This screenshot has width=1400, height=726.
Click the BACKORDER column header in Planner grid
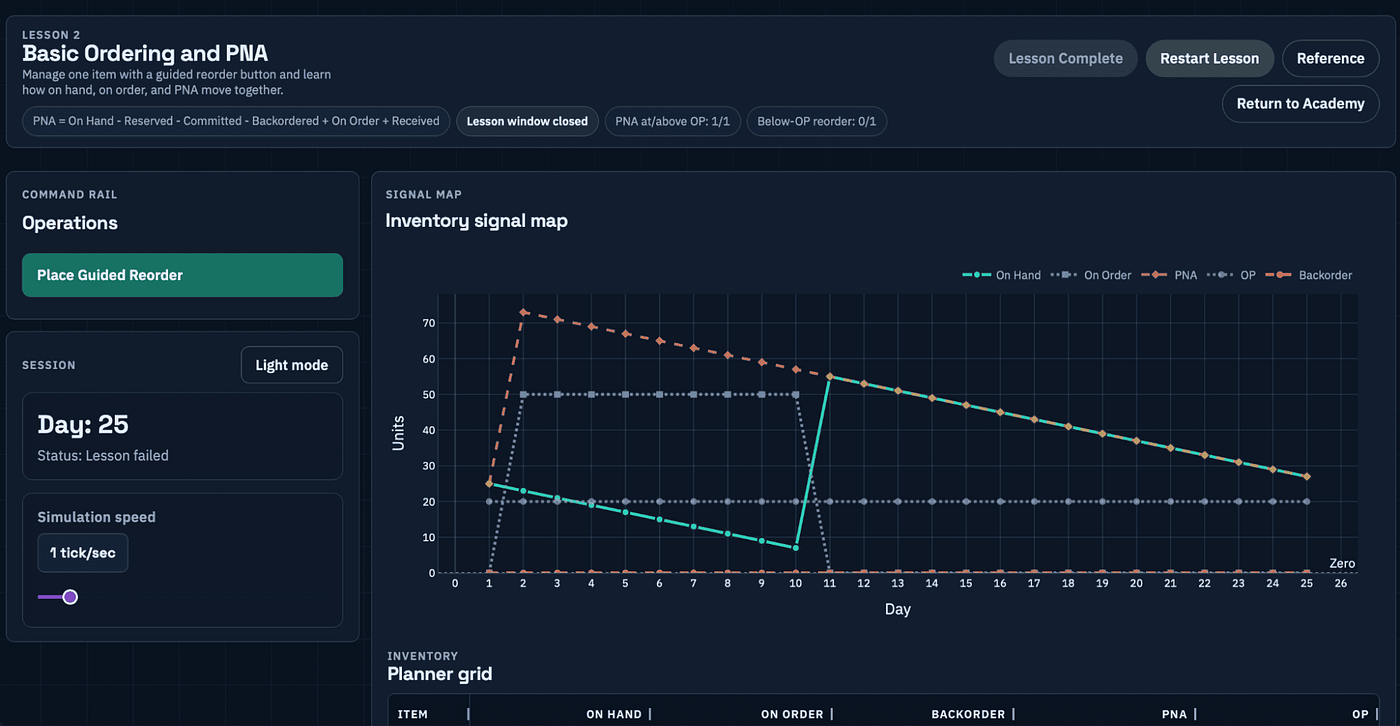click(968, 714)
